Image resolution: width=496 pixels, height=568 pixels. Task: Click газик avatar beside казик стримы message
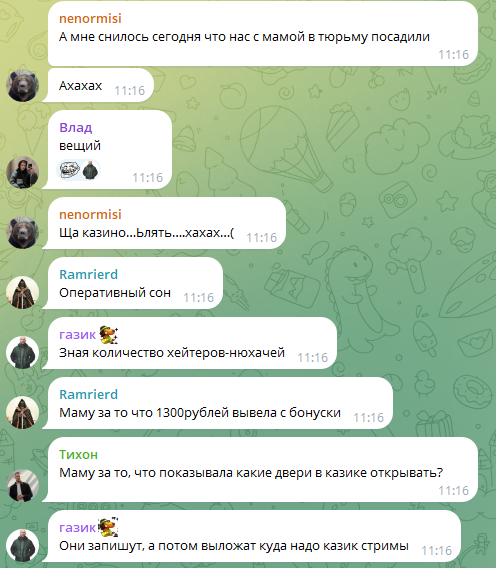coord(22,546)
